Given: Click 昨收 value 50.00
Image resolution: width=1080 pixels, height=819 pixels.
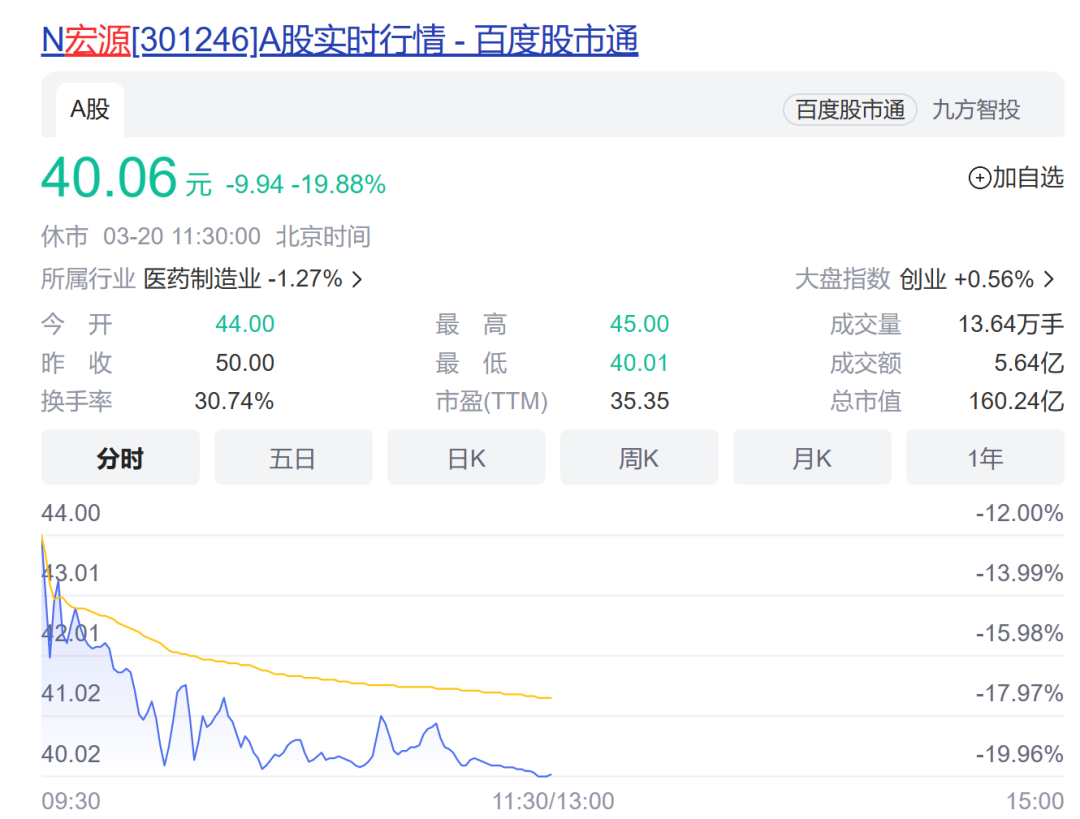Looking at the screenshot, I should 245,363.
